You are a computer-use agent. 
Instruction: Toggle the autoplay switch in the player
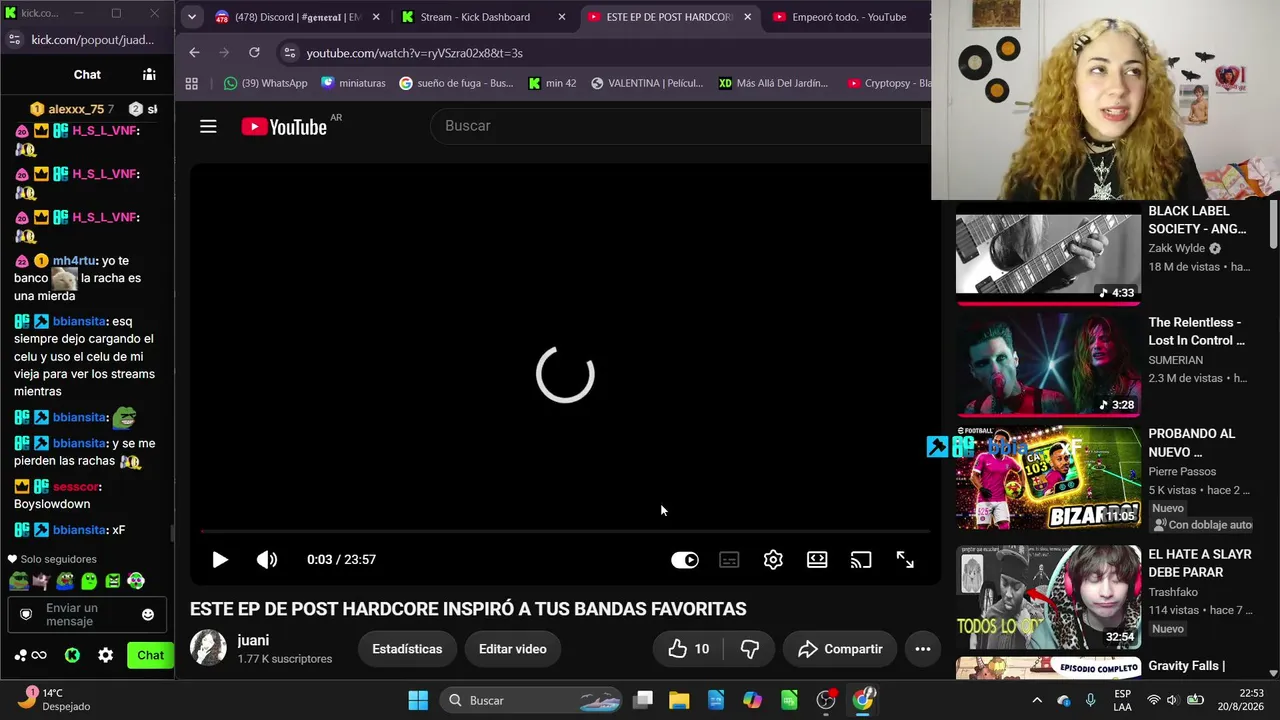[685, 560]
